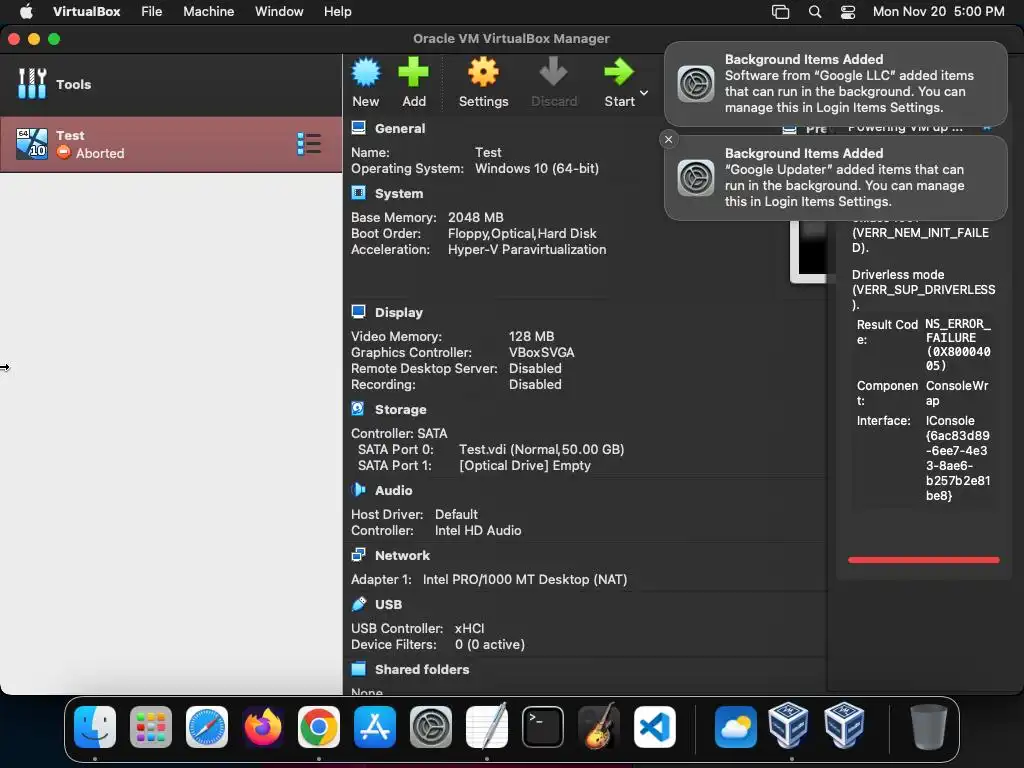1024x768 pixels.
Task: Open Control Center in menu bar
Action: 848,12
